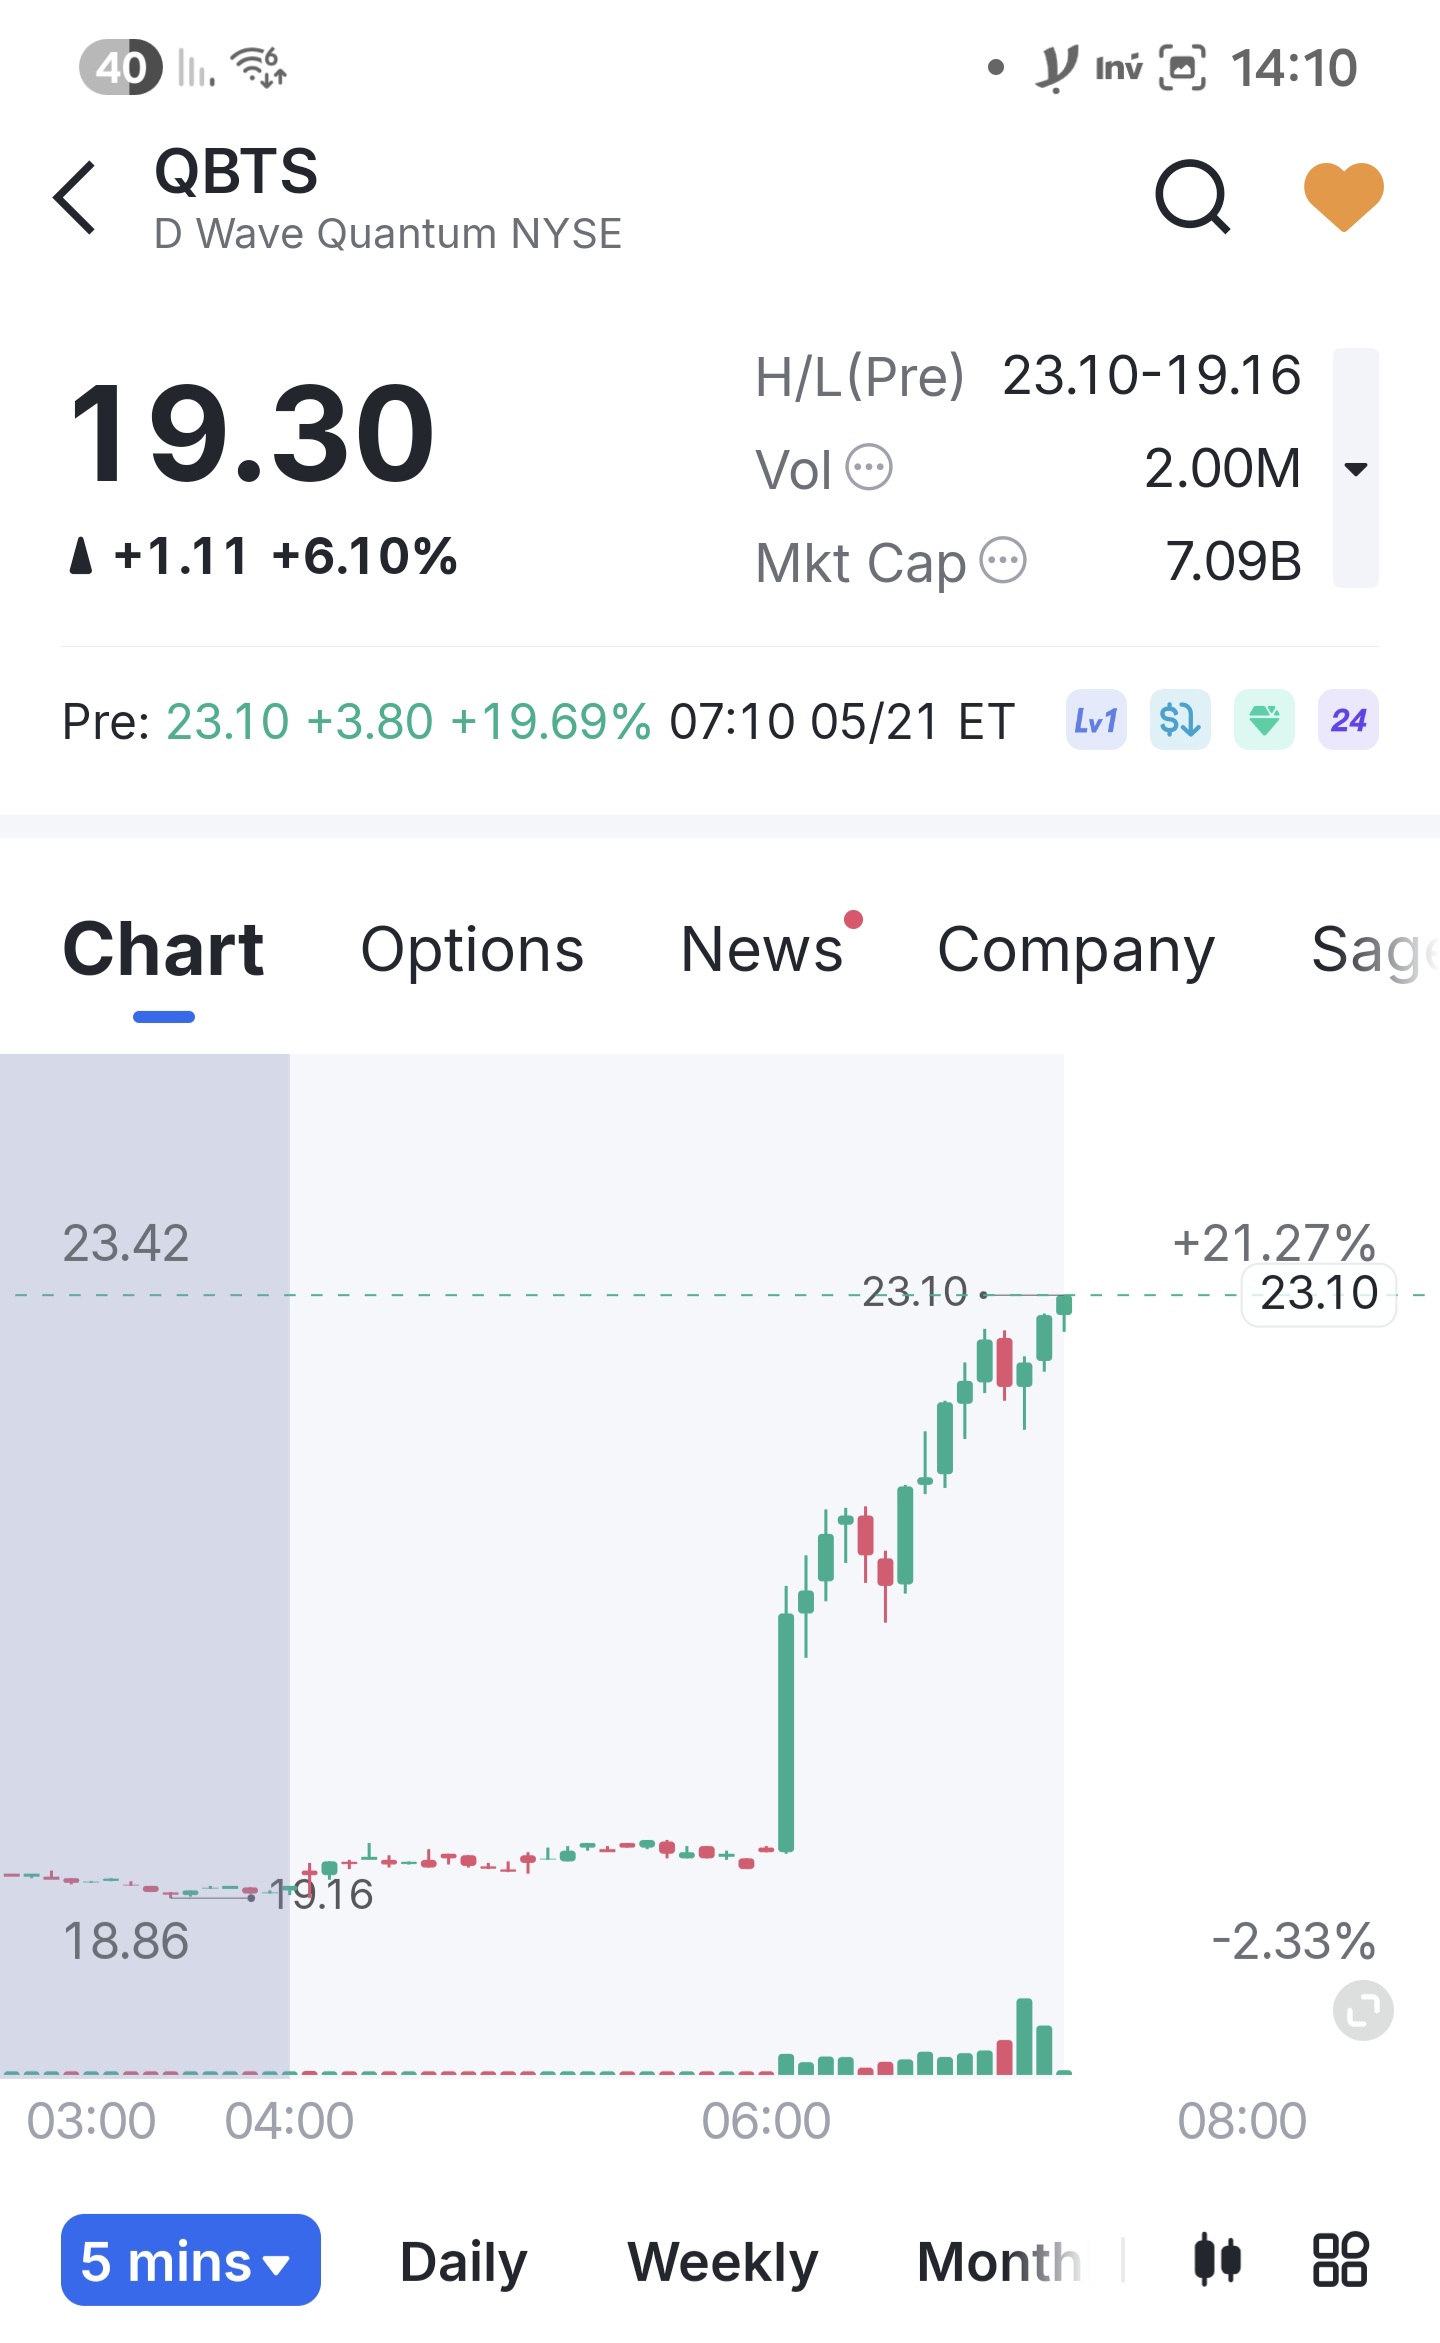This screenshot has width=1440, height=2343.
Task: Select the Daily chart interval
Action: [x=463, y=2262]
